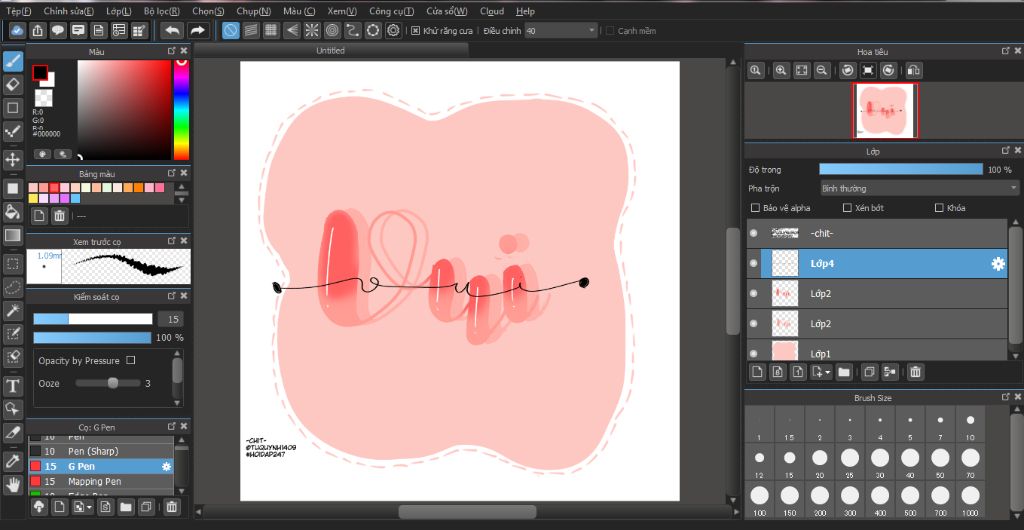Select the Pen (Sharp) brush

(101, 452)
